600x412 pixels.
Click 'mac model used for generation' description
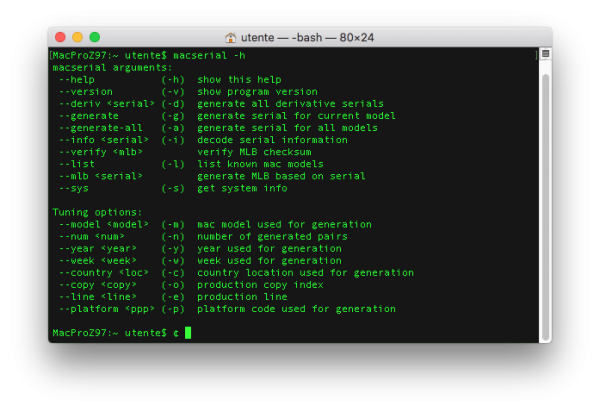point(284,225)
